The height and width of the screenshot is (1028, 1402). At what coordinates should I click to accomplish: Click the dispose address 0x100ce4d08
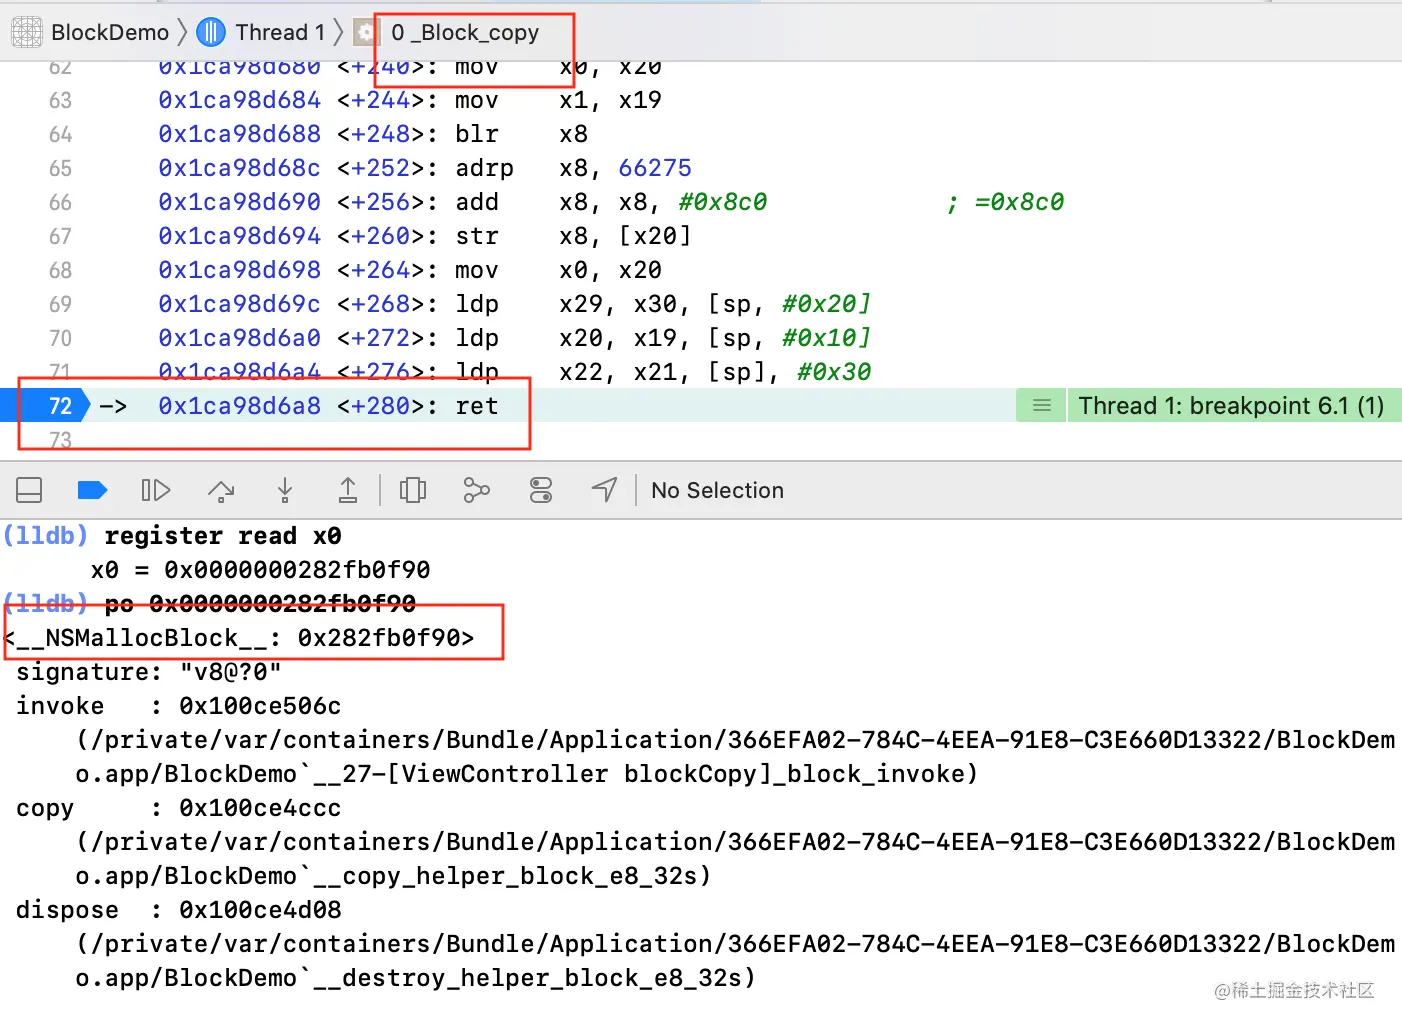click(x=260, y=910)
